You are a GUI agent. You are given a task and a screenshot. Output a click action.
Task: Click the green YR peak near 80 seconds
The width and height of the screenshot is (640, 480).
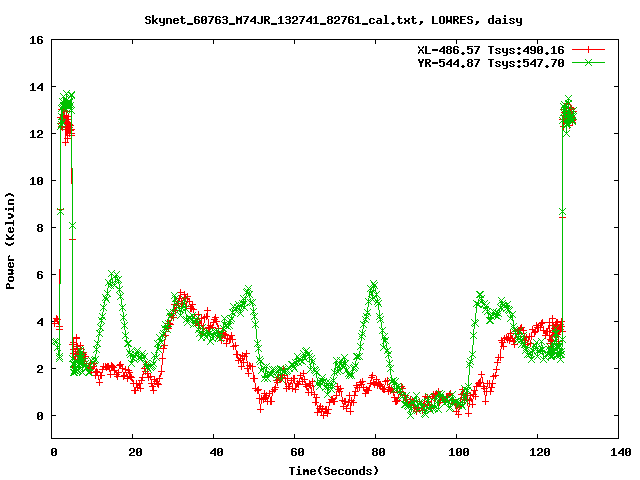(373, 284)
